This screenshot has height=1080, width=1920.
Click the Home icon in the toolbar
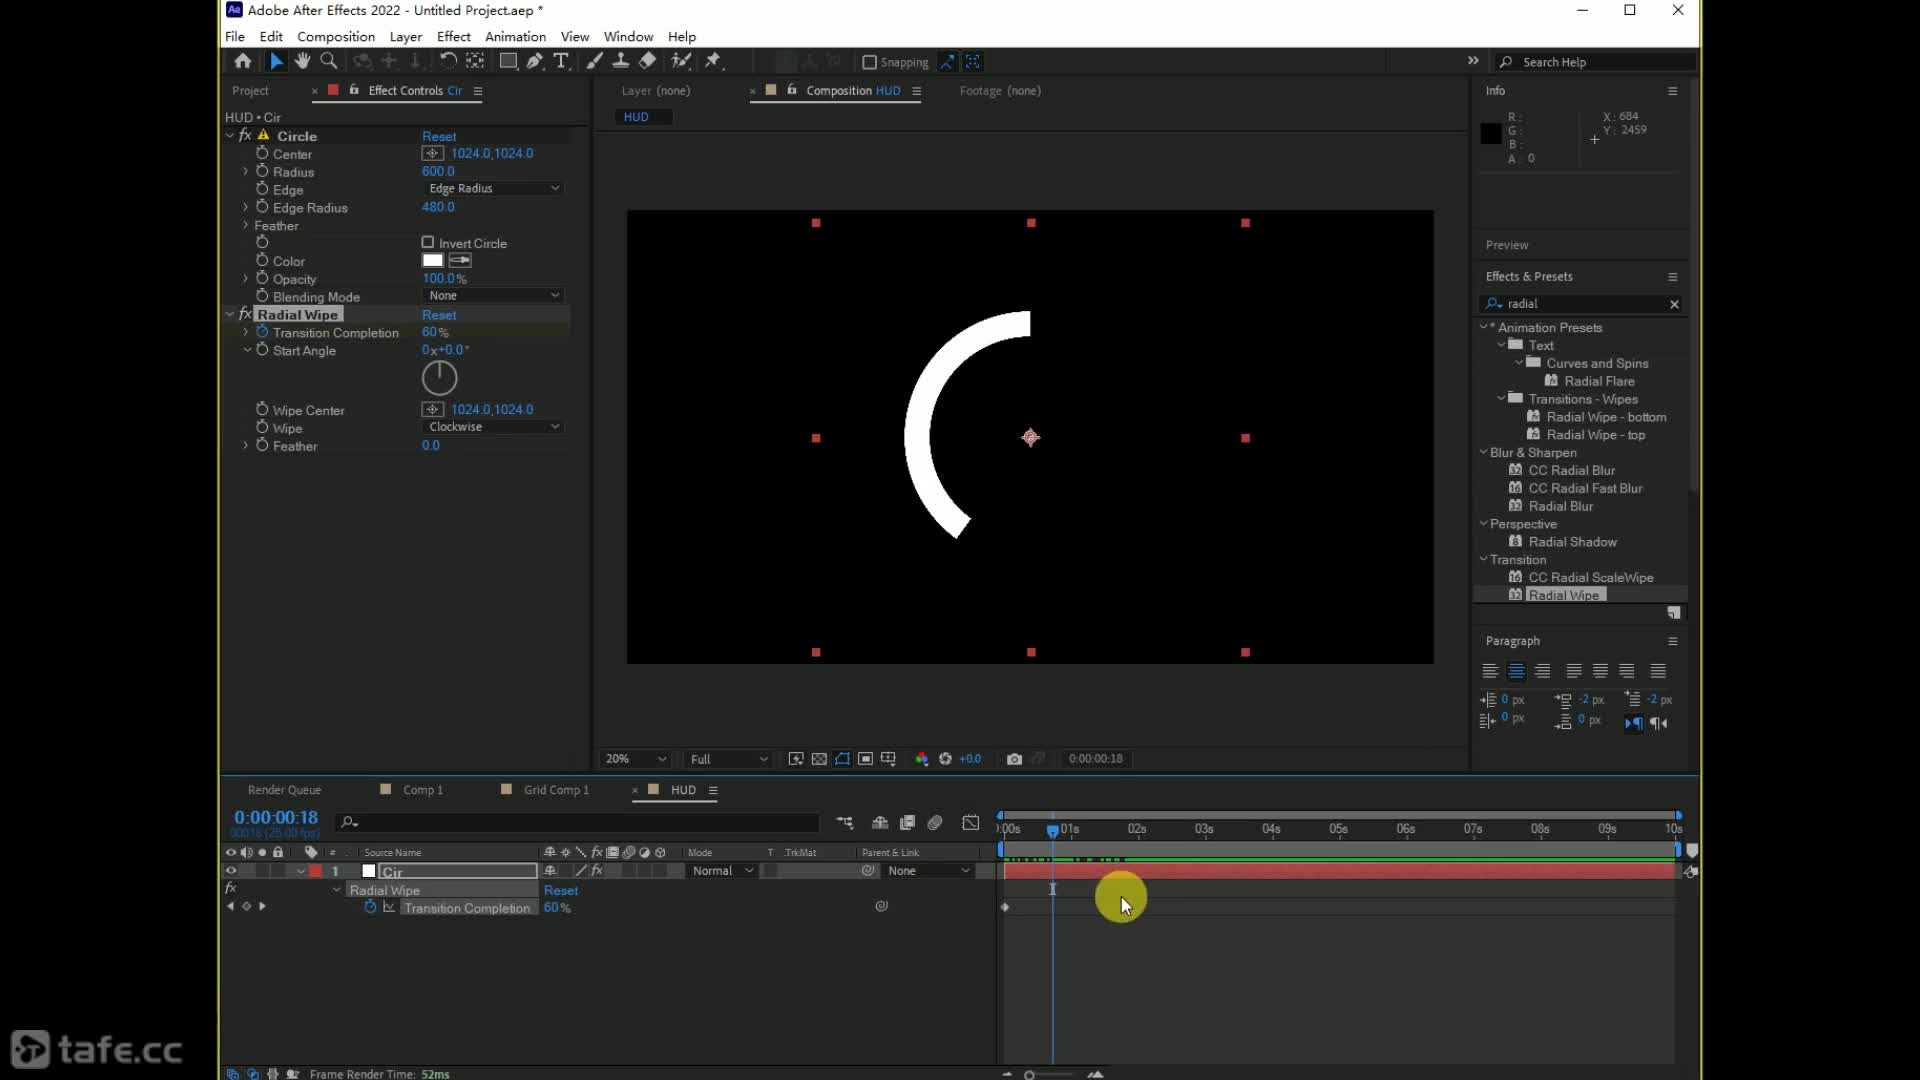[242, 61]
